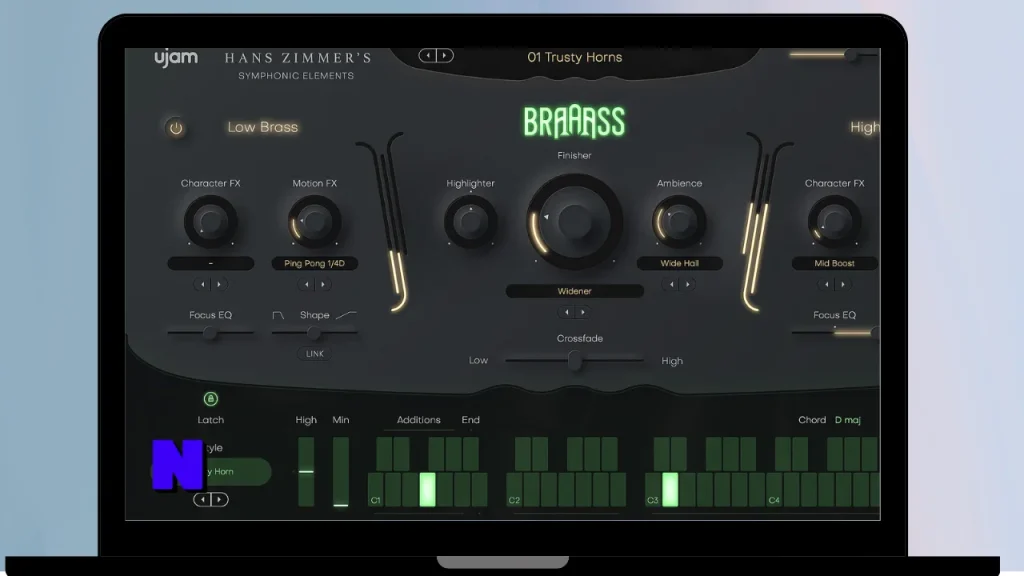Viewport: 1024px width, 576px height.
Task: Select the previous preset arrow beside Trusty Horns
Action: (428, 56)
